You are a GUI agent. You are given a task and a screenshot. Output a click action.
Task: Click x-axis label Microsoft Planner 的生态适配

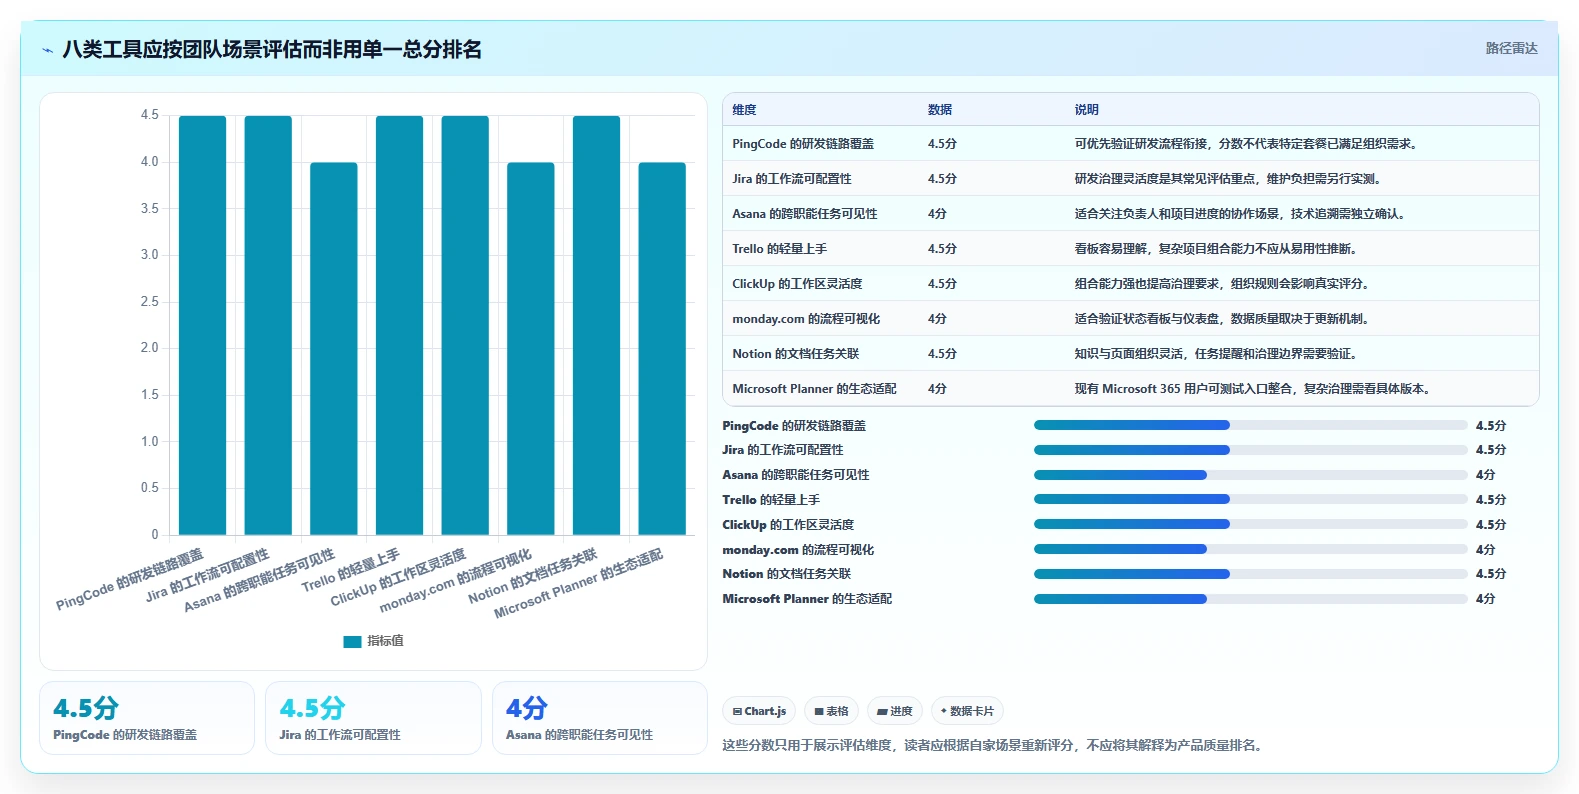[579, 583]
